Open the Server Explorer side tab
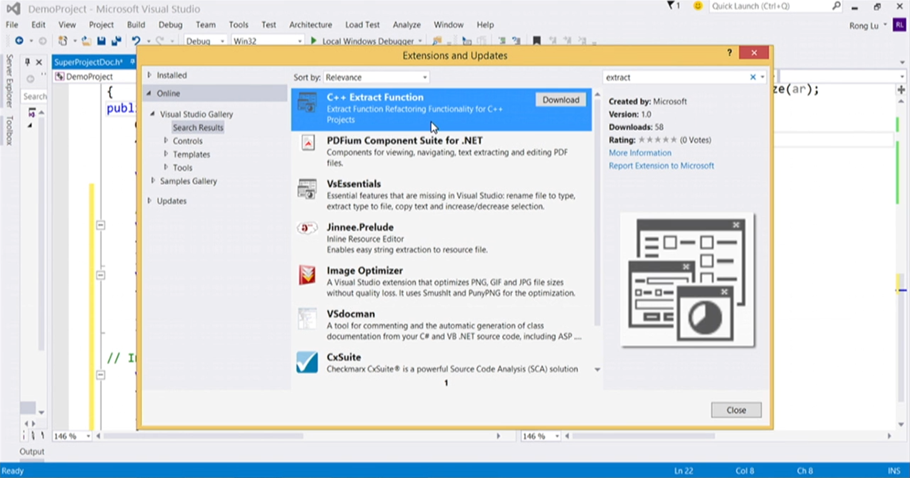The width and height of the screenshot is (910, 478). (9, 81)
